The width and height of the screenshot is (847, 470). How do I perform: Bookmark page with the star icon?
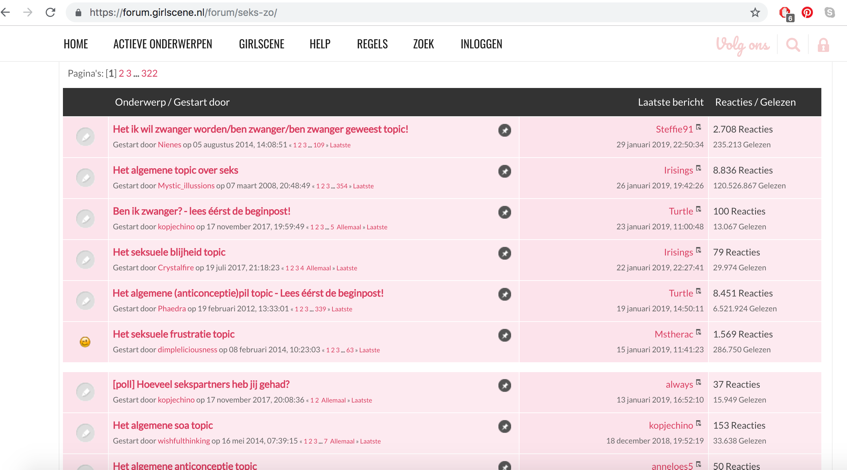(x=755, y=13)
